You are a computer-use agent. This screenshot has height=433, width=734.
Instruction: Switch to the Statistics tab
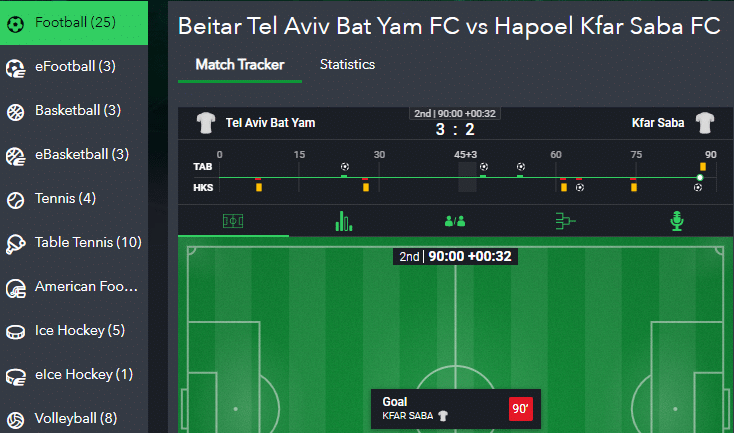pos(347,65)
